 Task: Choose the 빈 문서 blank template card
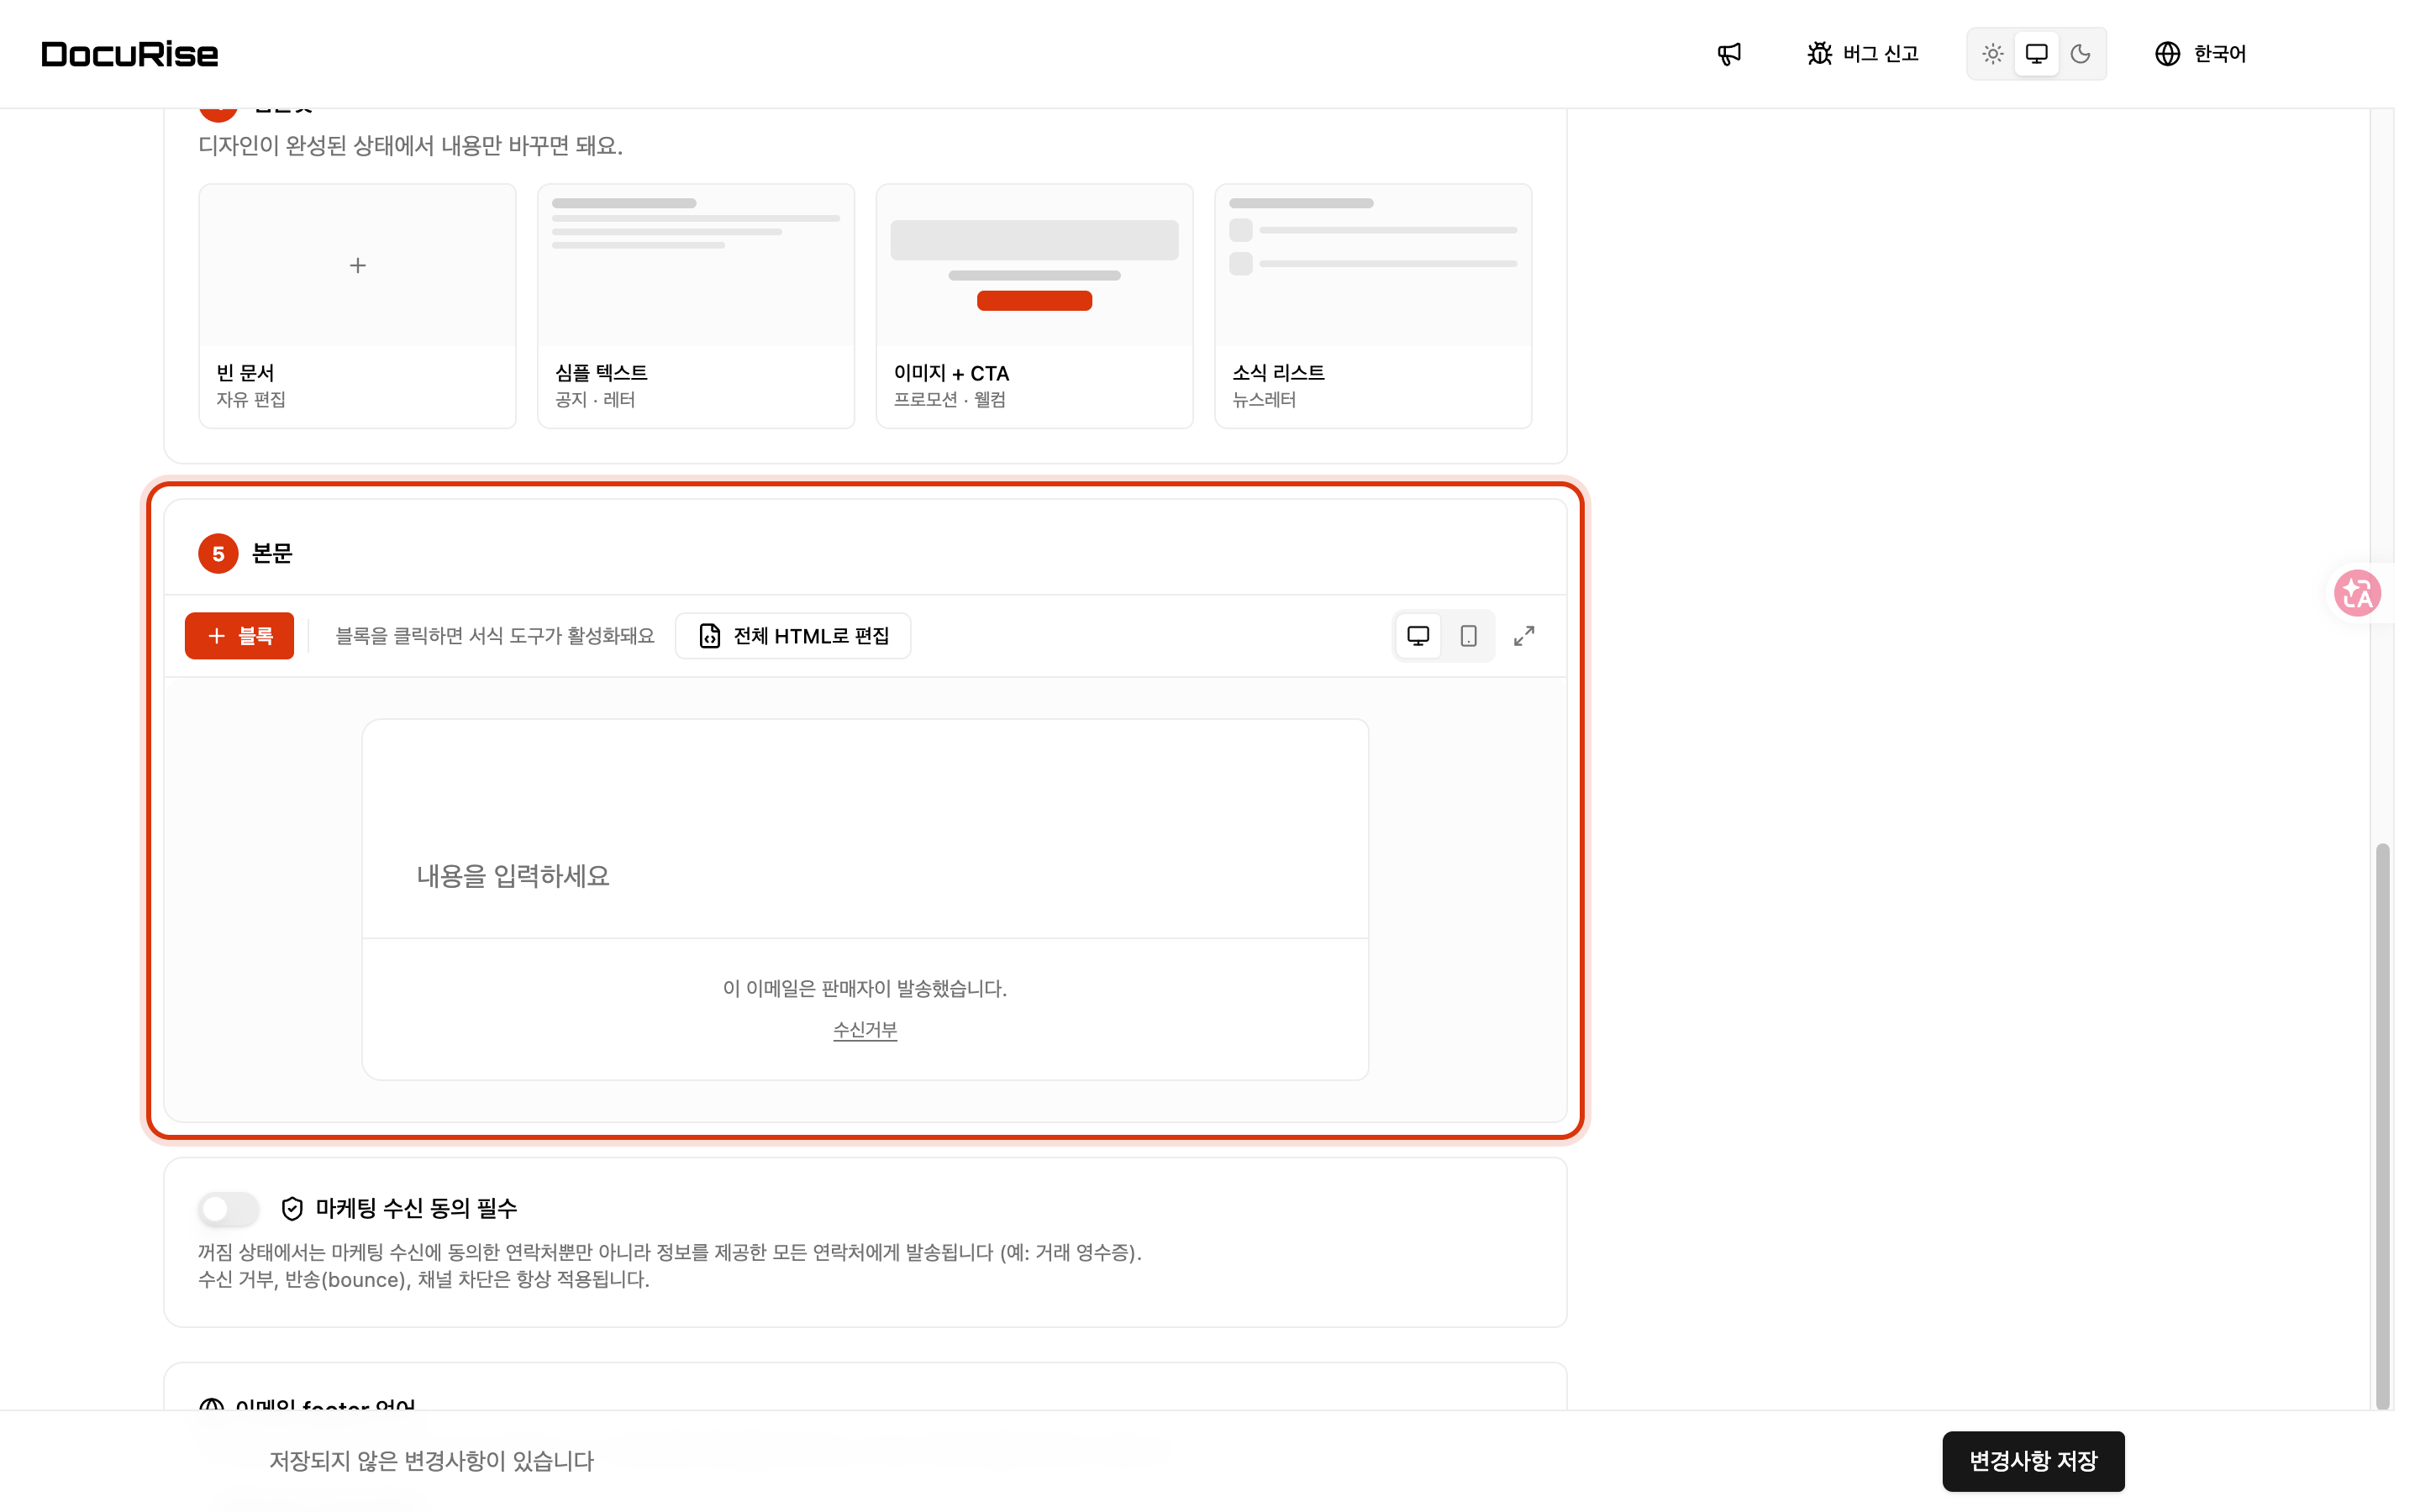(x=357, y=306)
